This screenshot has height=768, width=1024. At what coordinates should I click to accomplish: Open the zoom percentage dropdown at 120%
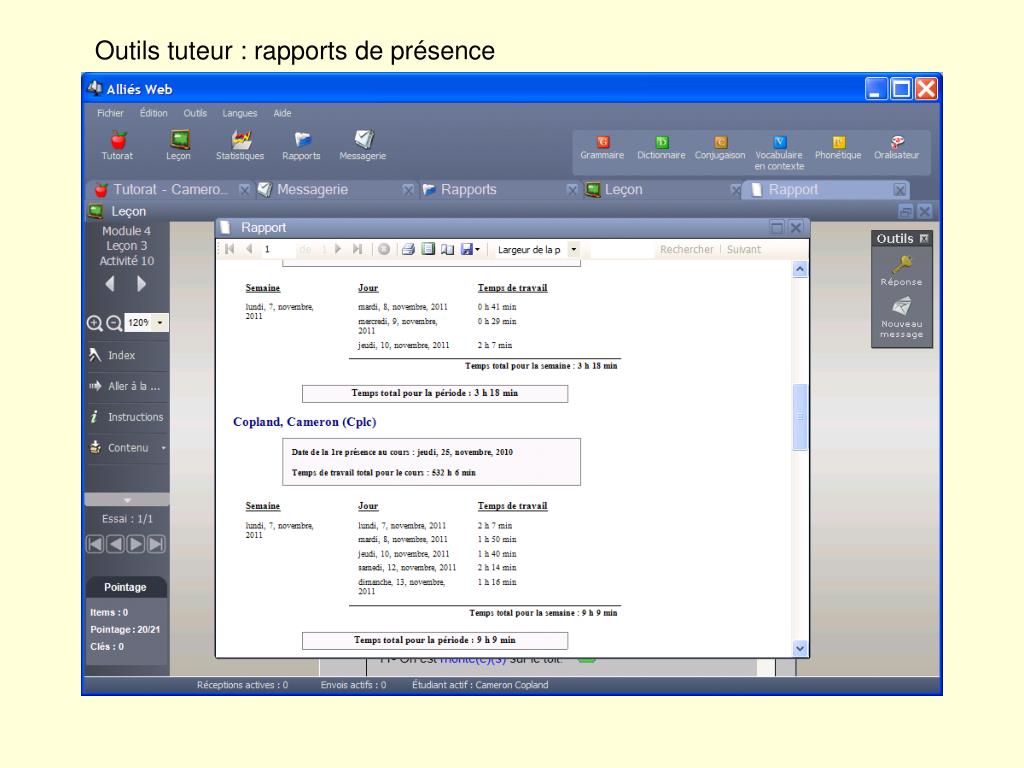[x=160, y=323]
